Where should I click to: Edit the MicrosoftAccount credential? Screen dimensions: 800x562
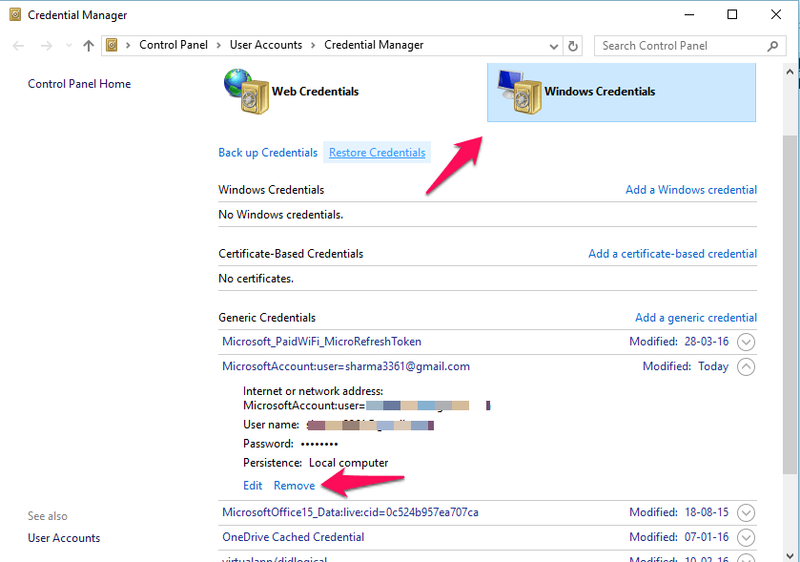[253, 486]
